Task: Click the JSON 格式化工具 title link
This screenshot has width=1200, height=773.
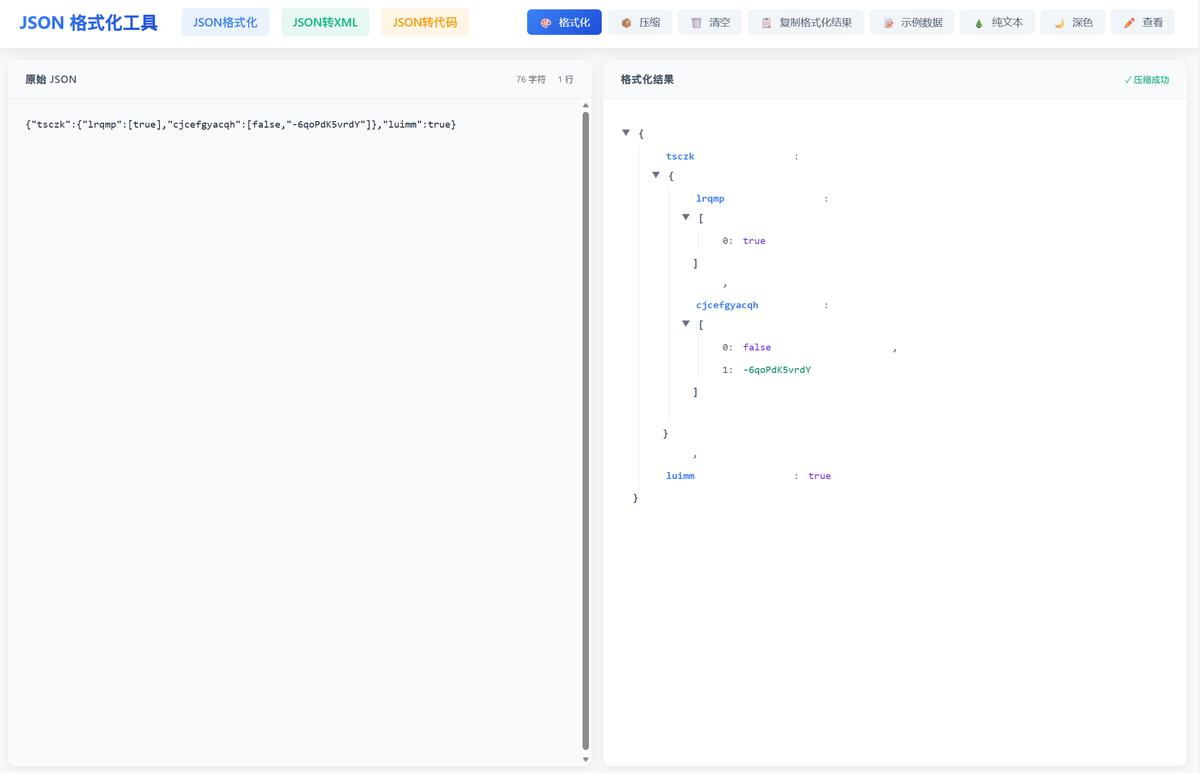Action: [88, 23]
